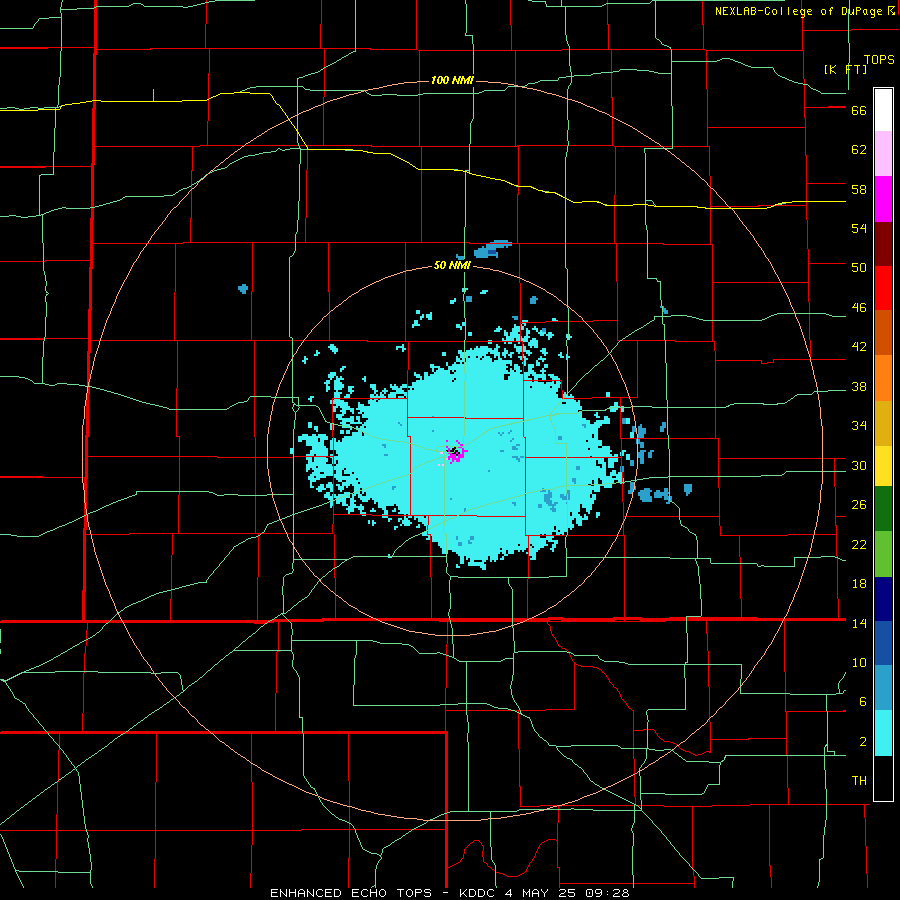This screenshot has height=900, width=900.
Task: Click legend value "2"
Action: (863, 742)
